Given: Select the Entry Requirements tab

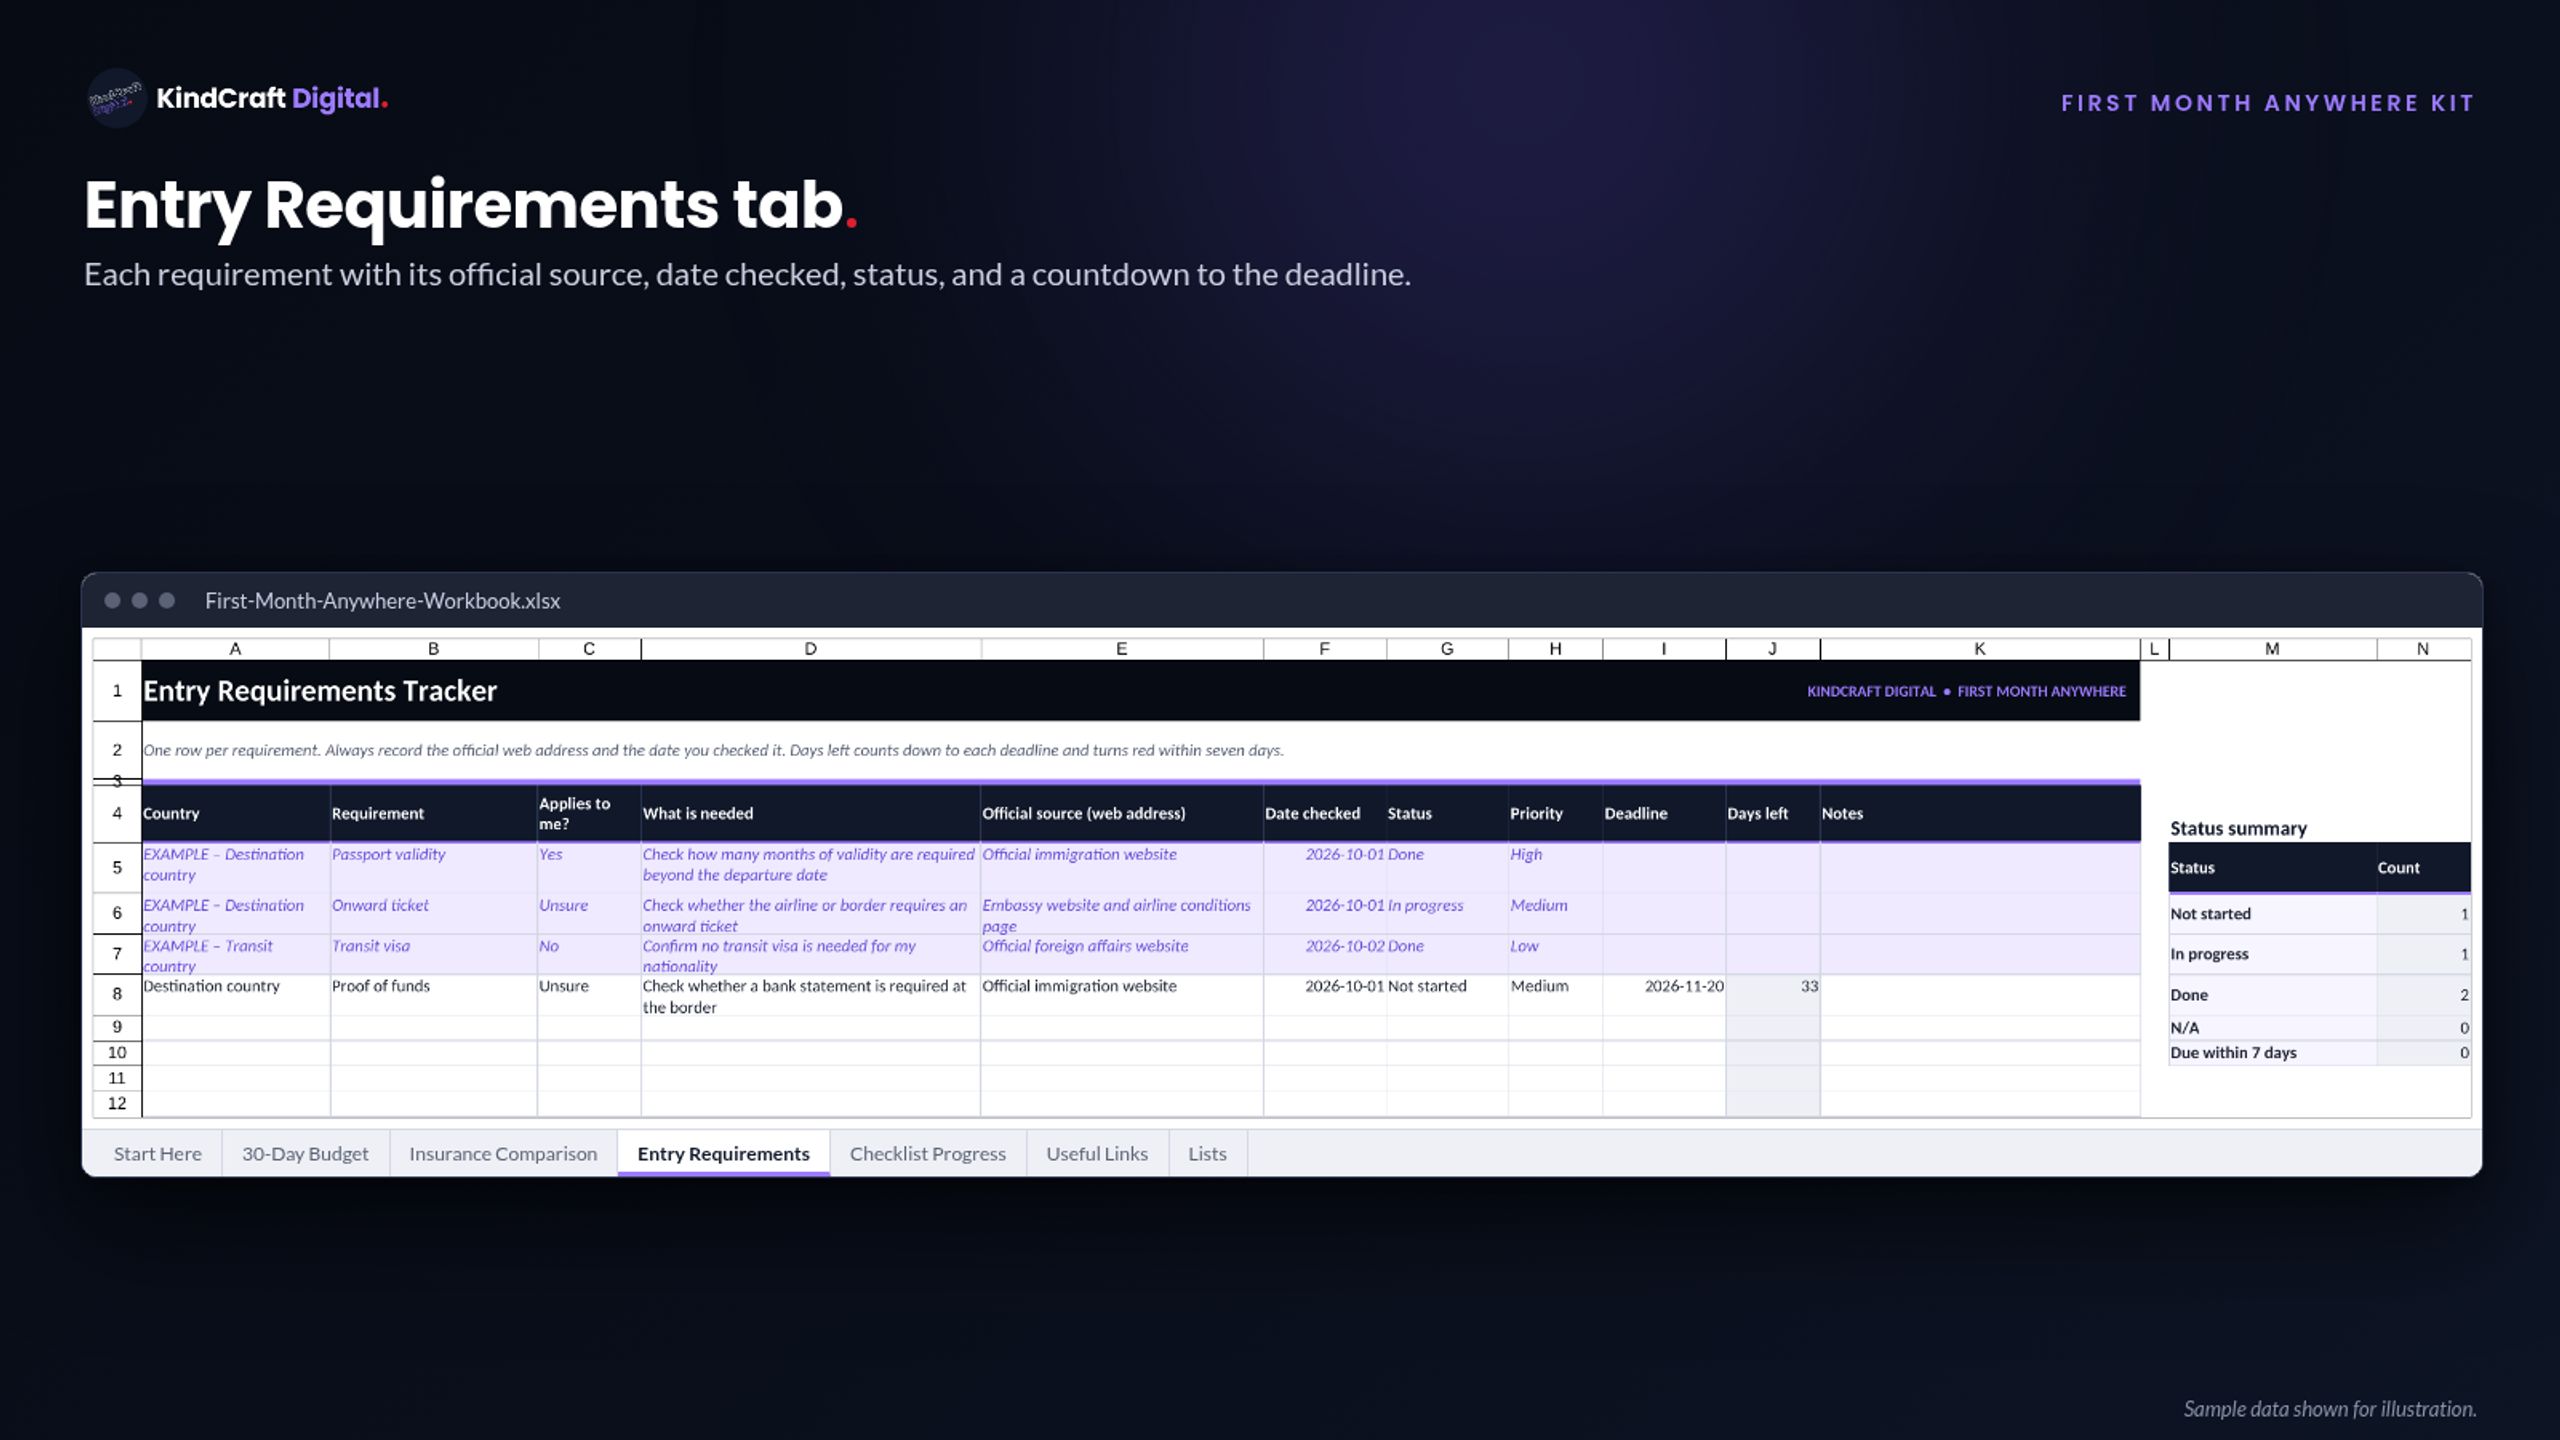Looking at the screenshot, I should point(723,1153).
